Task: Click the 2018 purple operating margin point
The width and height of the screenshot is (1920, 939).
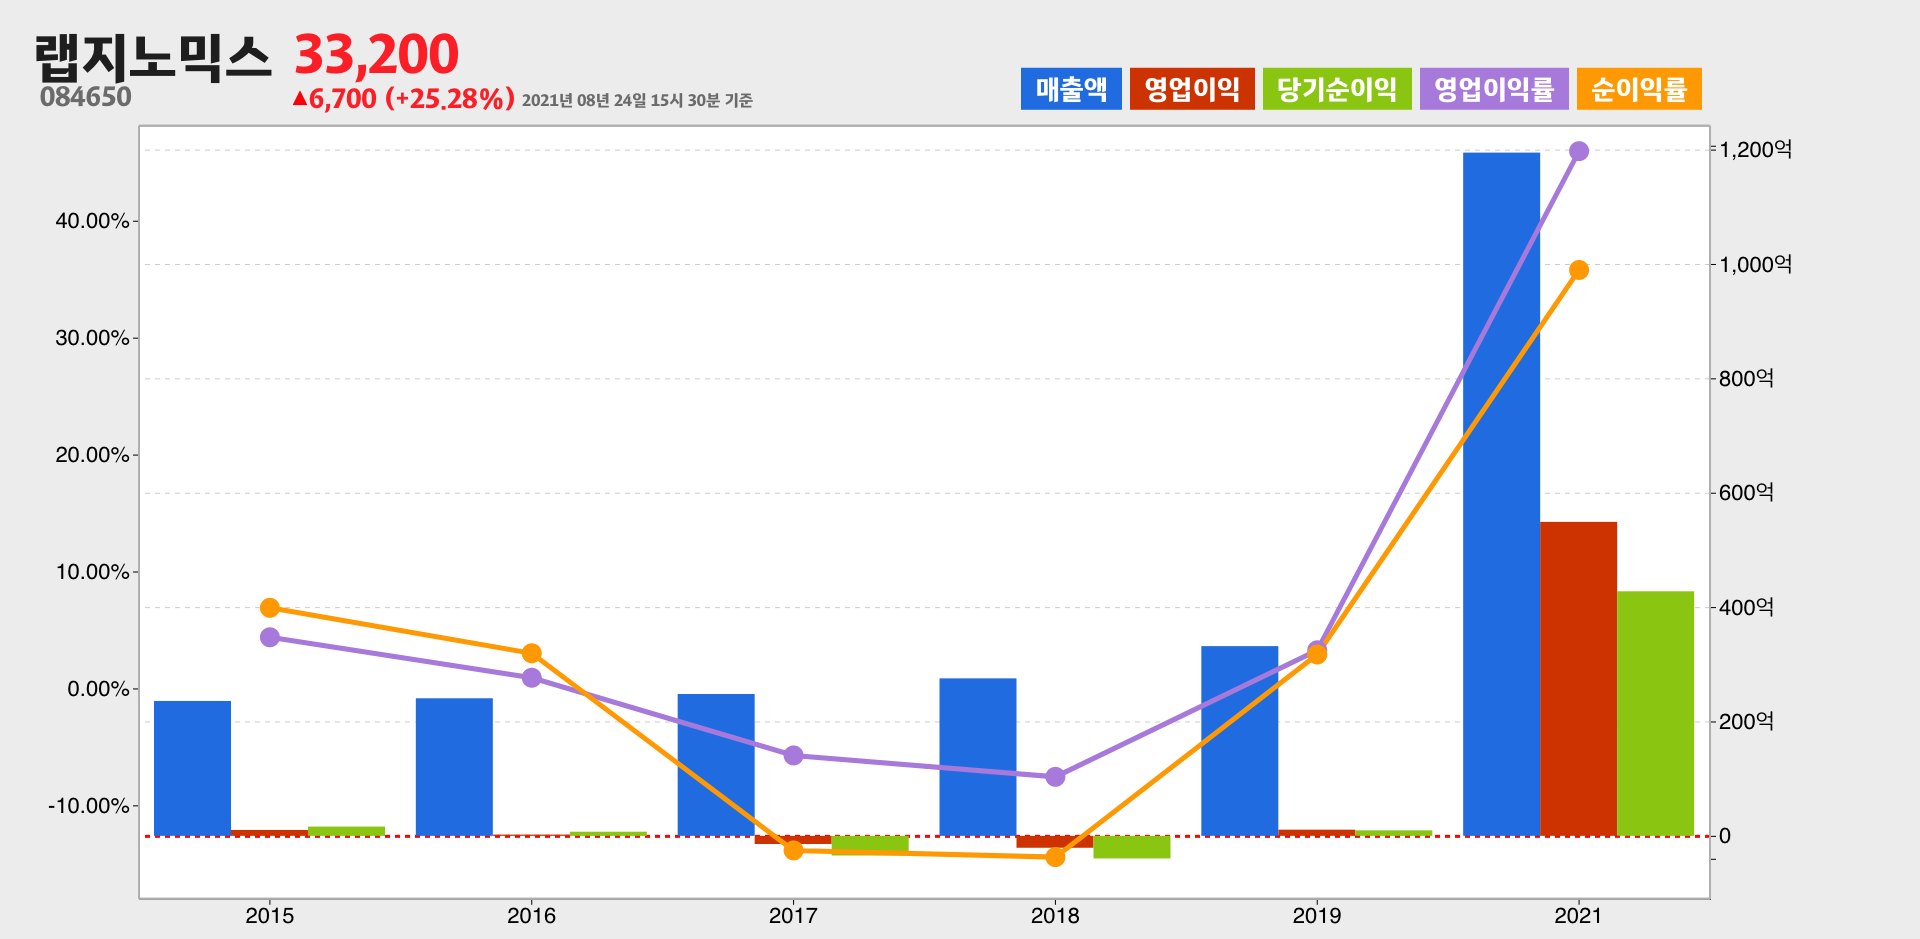Action: point(1055,777)
